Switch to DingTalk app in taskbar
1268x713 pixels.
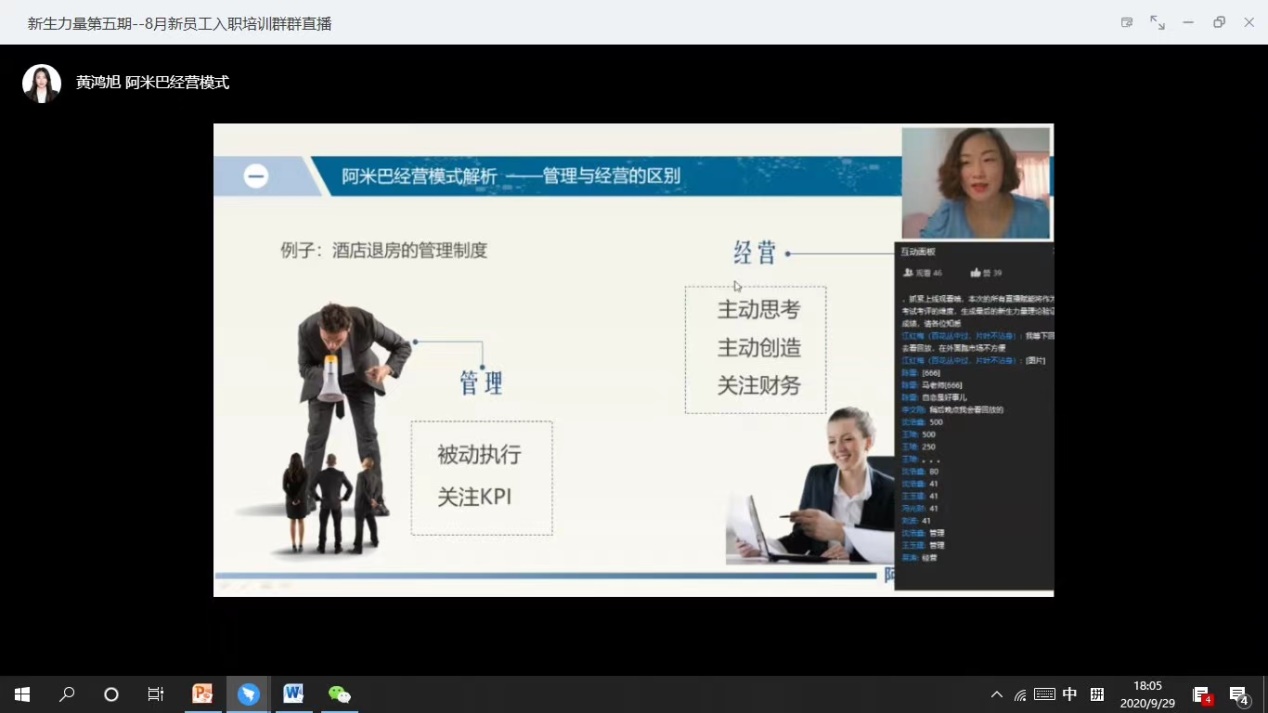[x=248, y=694]
